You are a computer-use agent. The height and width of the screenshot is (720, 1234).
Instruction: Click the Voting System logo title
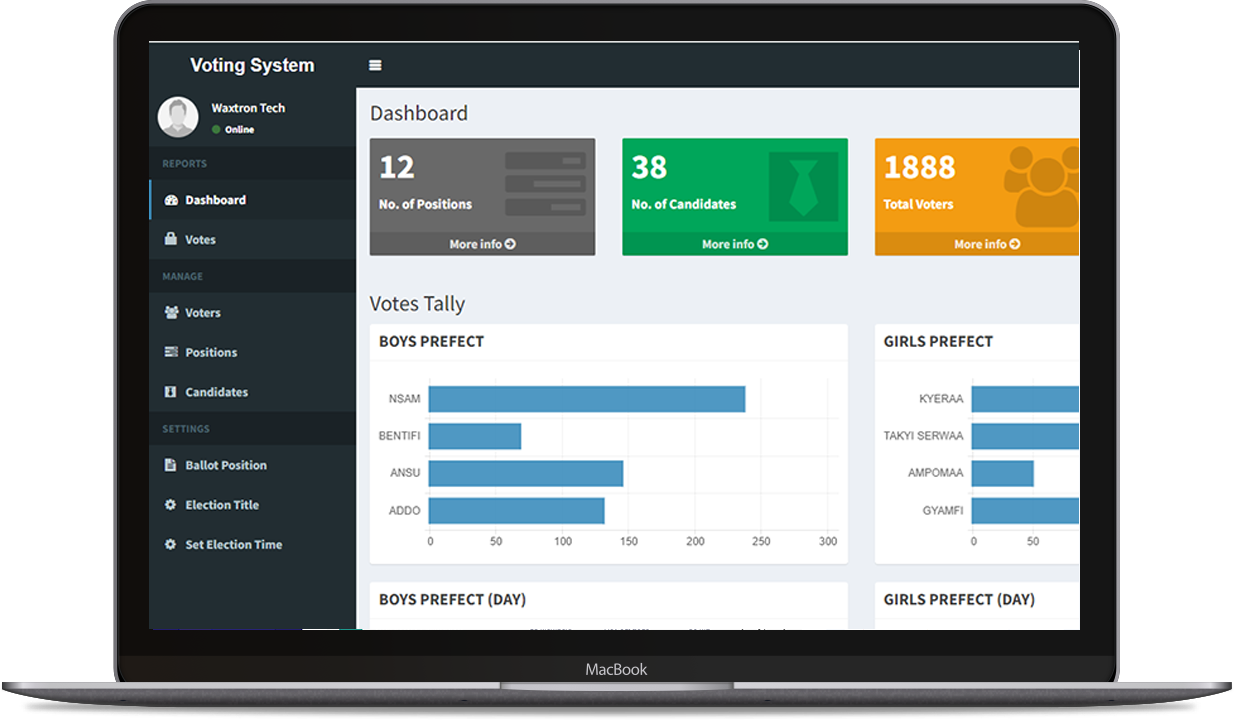pyautogui.click(x=252, y=66)
